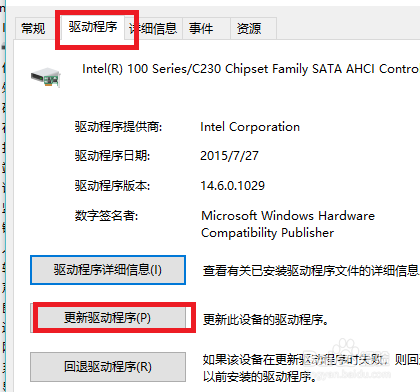Click the 回退驱动程序(R) button
420x392 pixels.
[108, 367]
